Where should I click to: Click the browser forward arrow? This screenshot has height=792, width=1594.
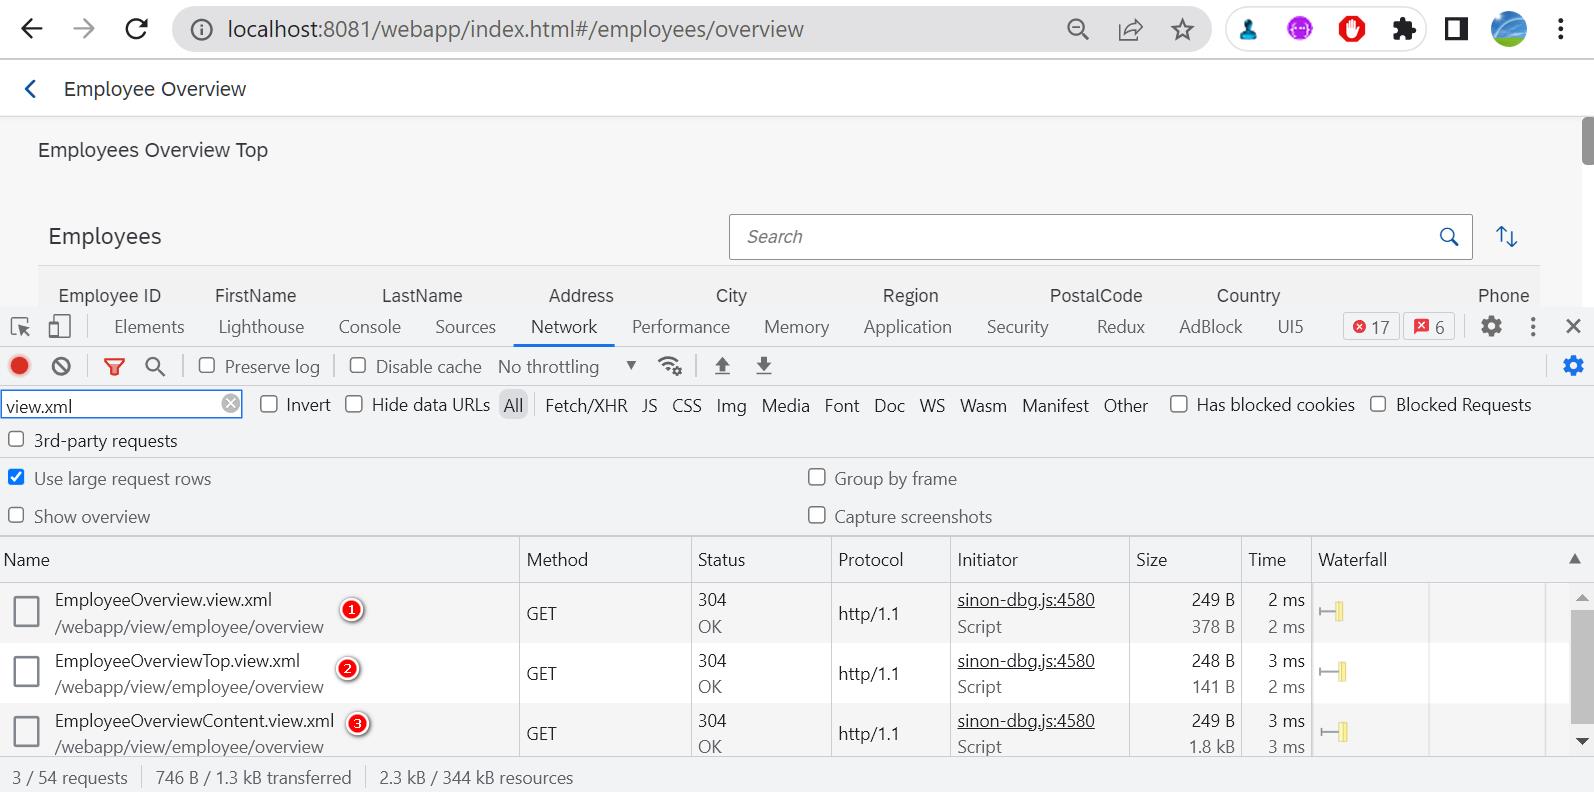pos(84,29)
